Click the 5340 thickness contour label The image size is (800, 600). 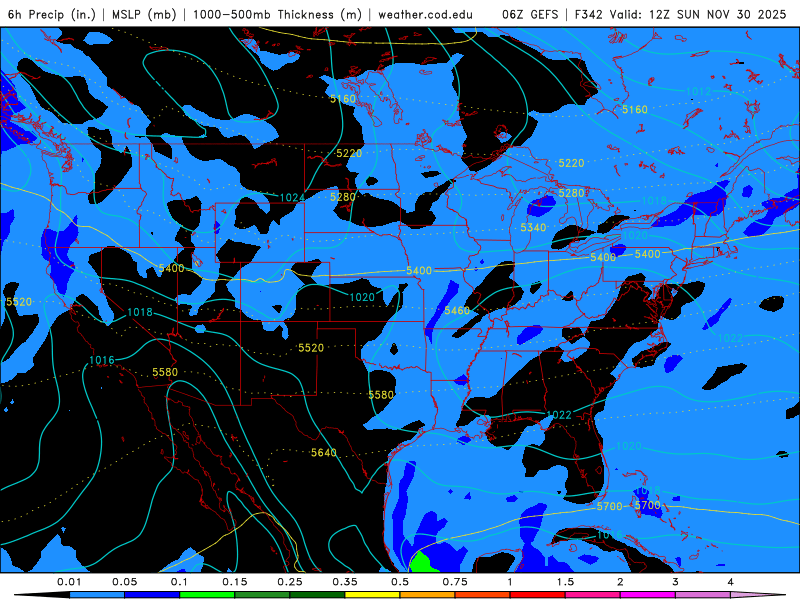(x=533, y=228)
